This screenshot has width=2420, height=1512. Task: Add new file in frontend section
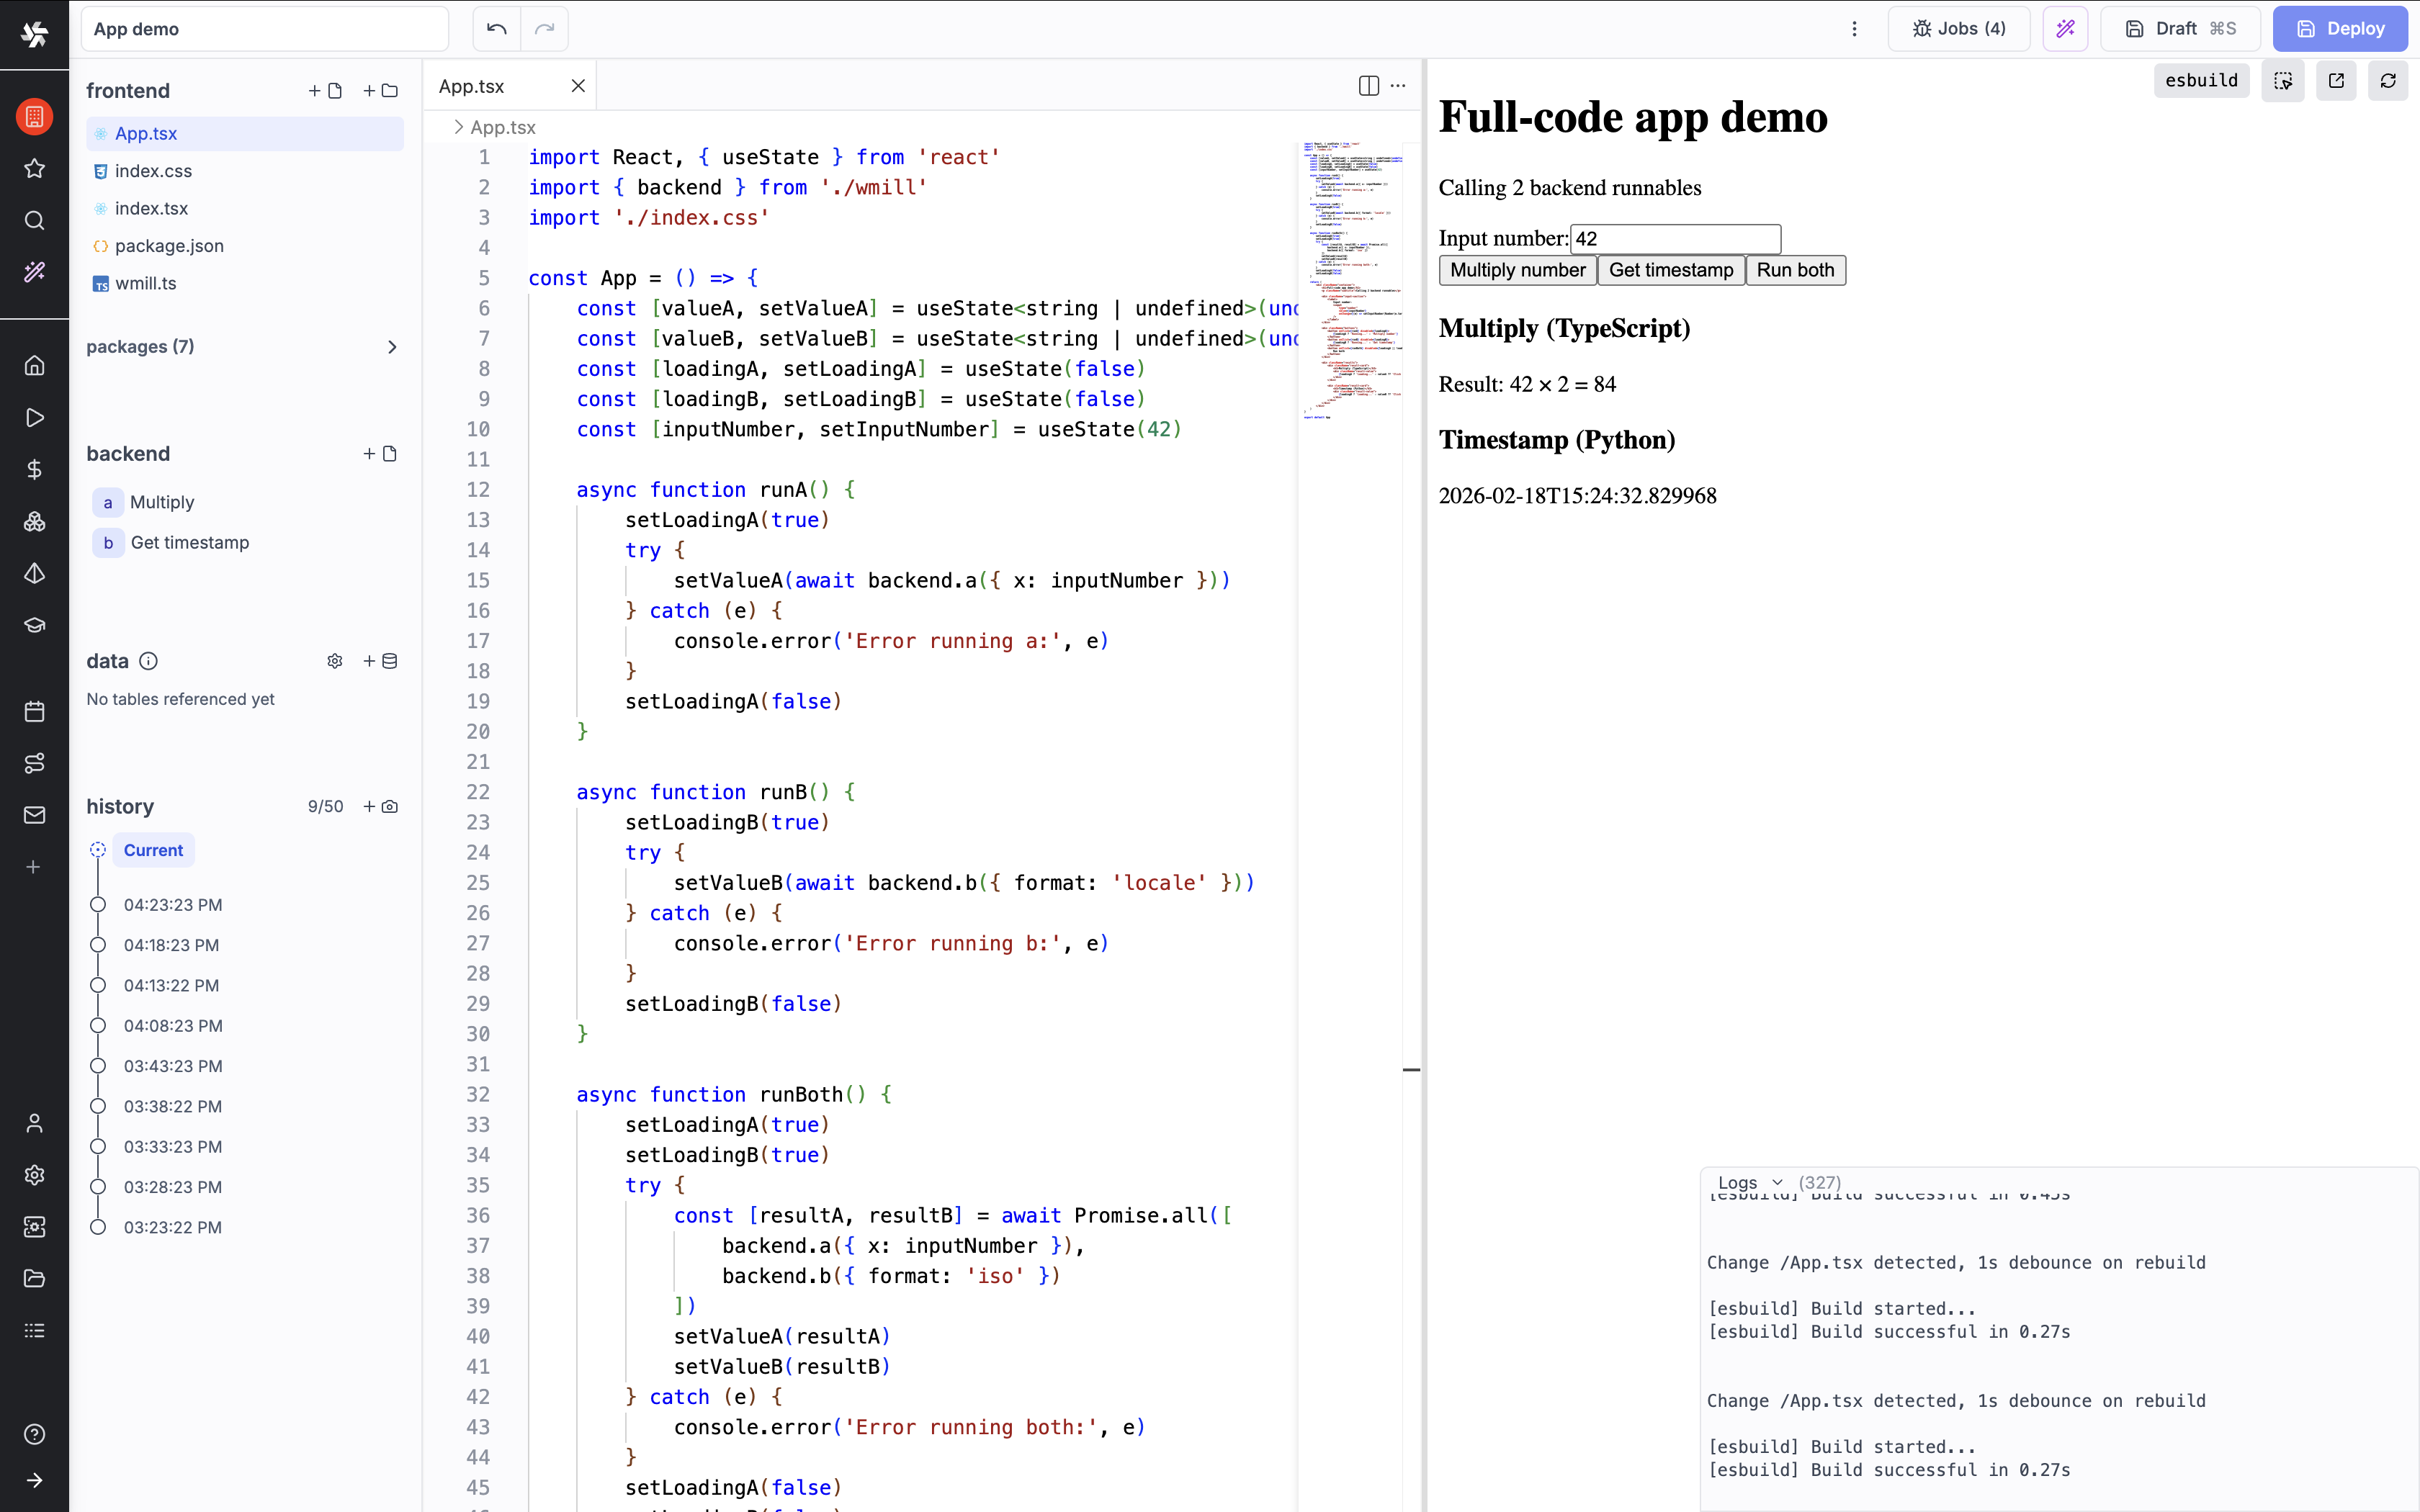coord(326,91)
